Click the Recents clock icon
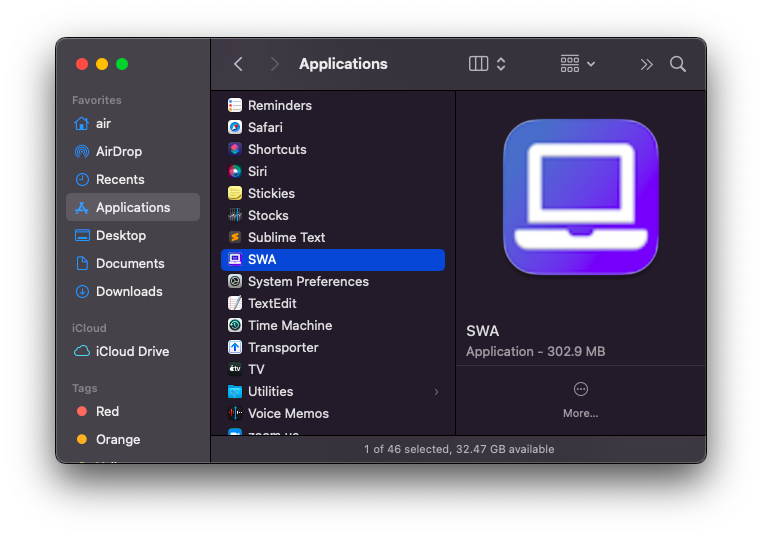The image size is (762, 537). [x=82, y=179]
